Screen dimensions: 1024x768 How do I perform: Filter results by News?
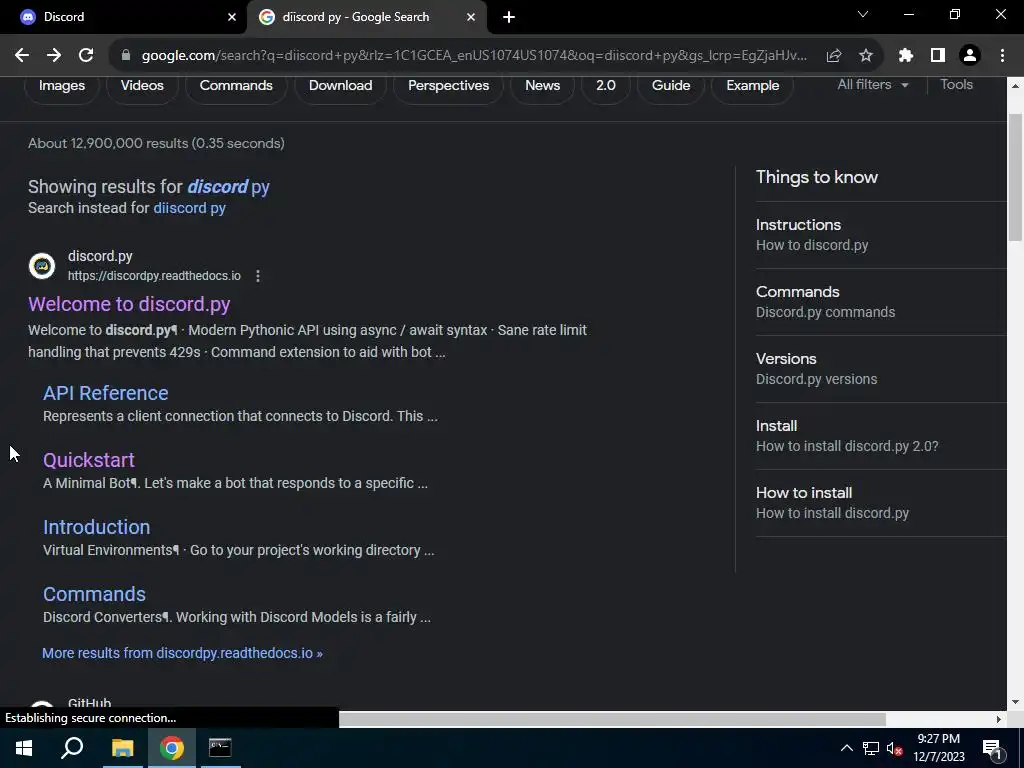[542, 86]
